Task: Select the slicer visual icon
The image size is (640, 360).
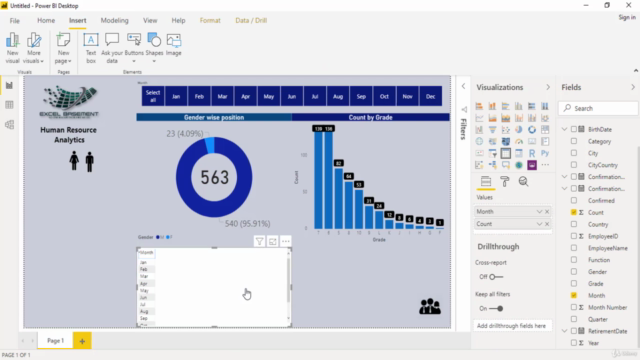Action: click(492, 153)
